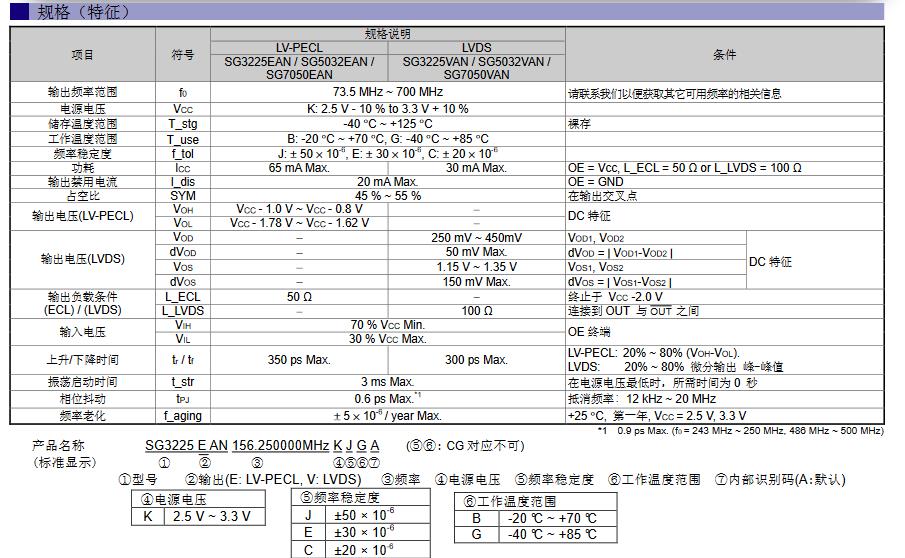Select the 规格说明 header cell
The image size is (905, 558).
tap(387, 33)
